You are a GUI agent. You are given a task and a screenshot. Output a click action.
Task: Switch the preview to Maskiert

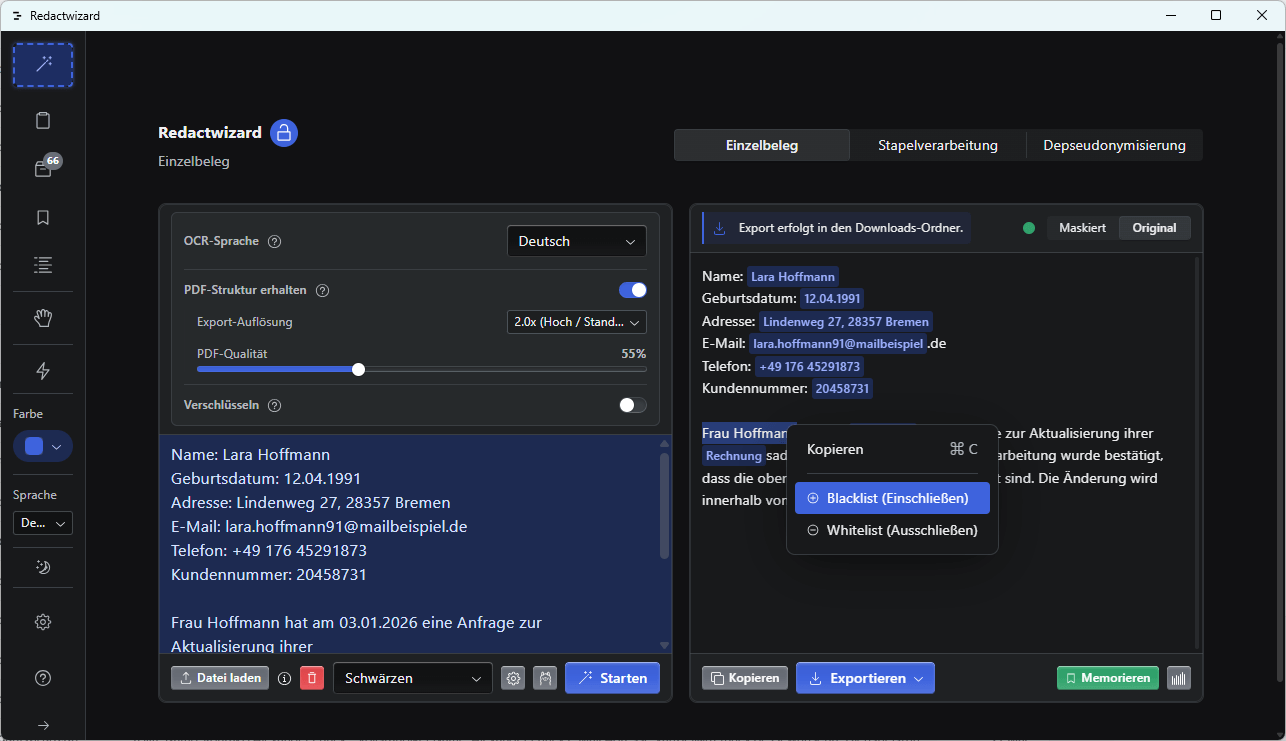click(1082, 228)
